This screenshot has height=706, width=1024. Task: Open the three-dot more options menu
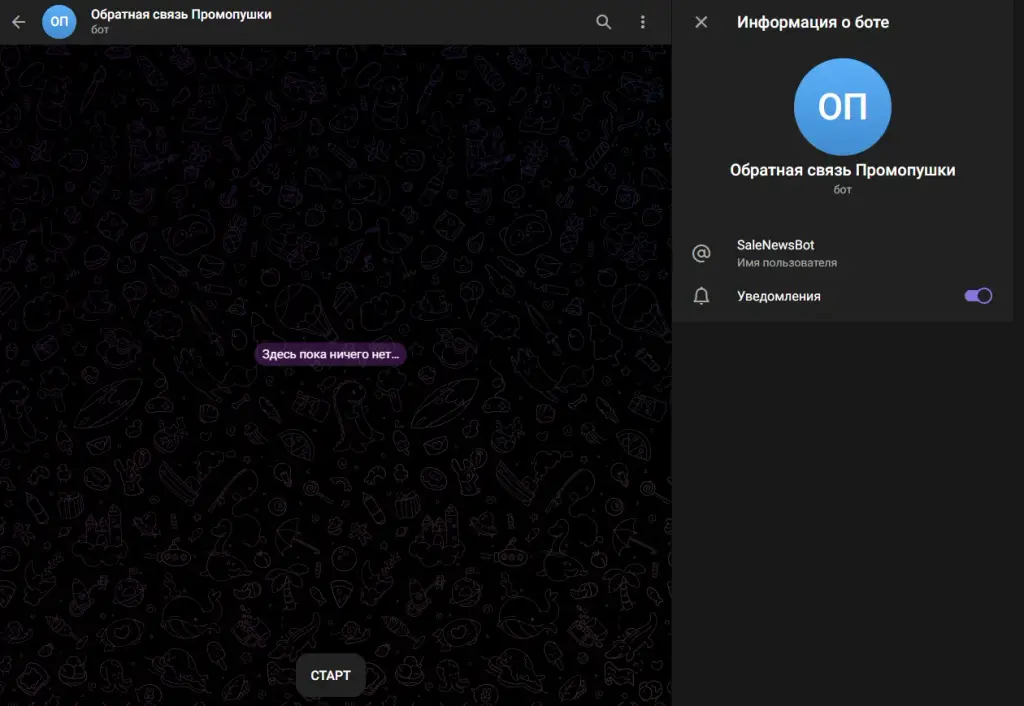coord(643,22)
